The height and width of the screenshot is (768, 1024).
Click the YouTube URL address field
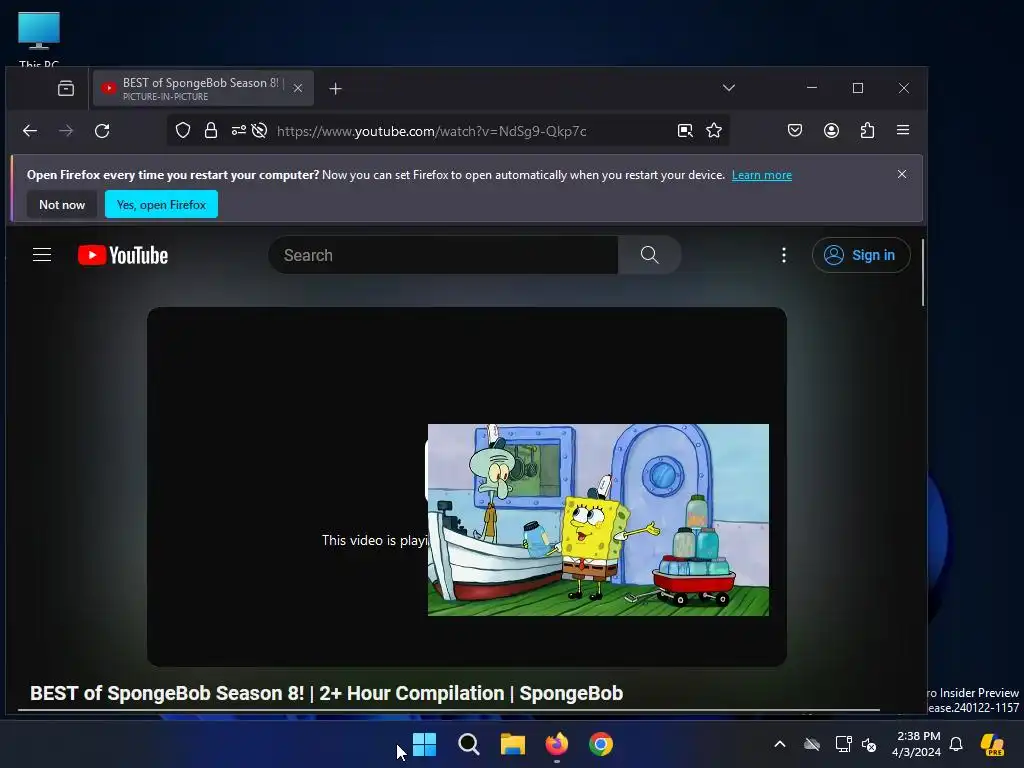[431, 131]
